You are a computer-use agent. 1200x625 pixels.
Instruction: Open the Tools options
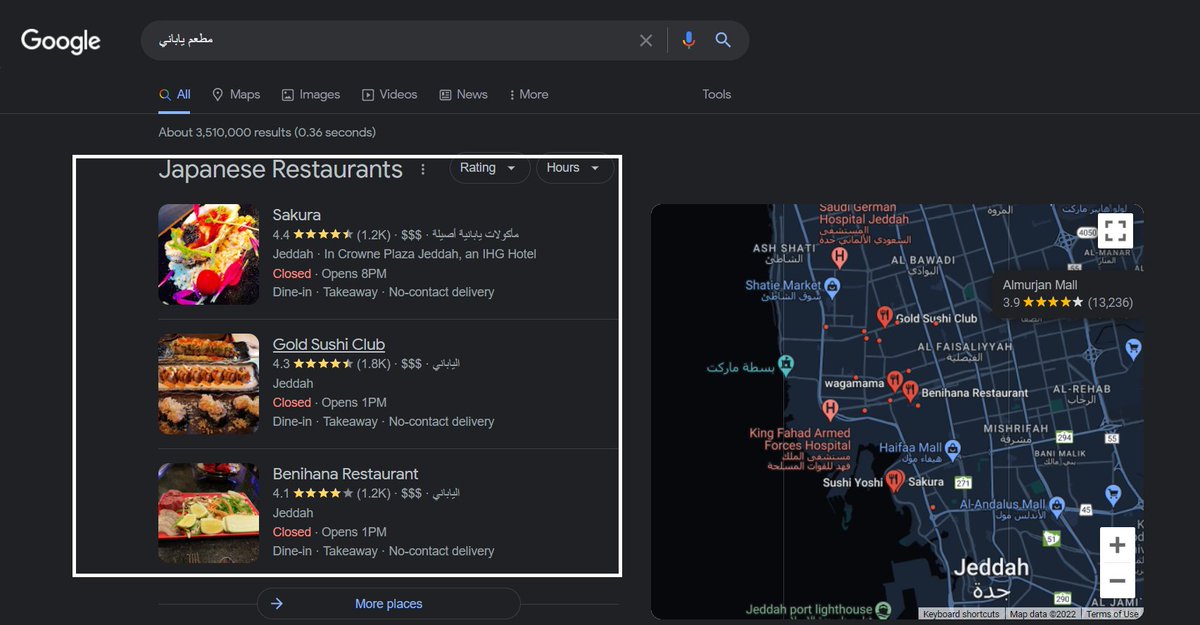click(717, 94)
